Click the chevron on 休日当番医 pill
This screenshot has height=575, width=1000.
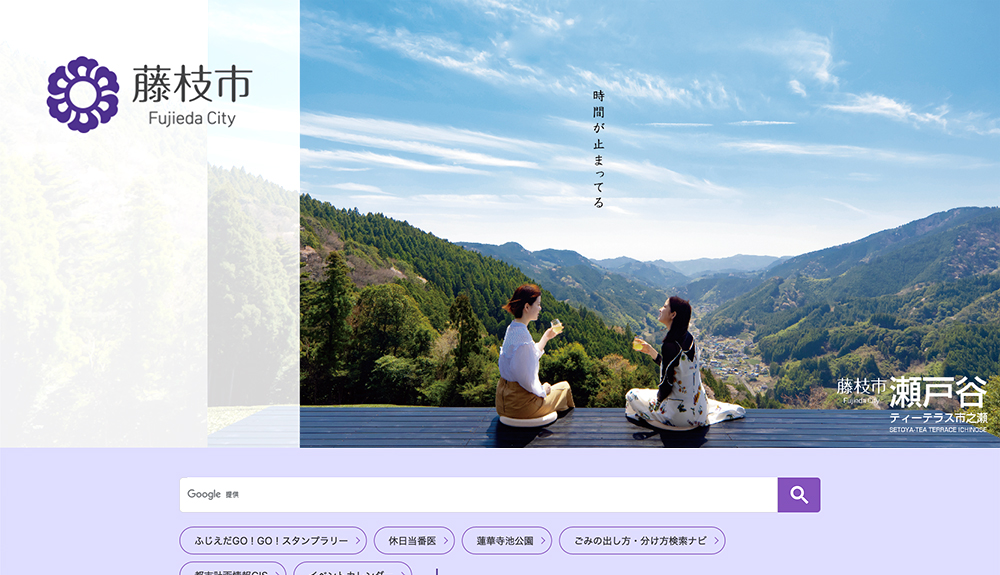point(444,541)
